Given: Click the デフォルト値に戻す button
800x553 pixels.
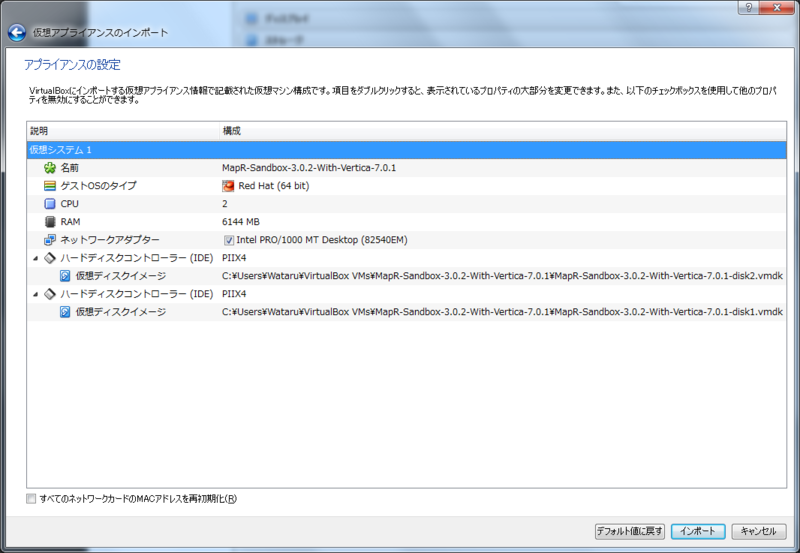Looking at the screenshot, I should click(630, 531).
